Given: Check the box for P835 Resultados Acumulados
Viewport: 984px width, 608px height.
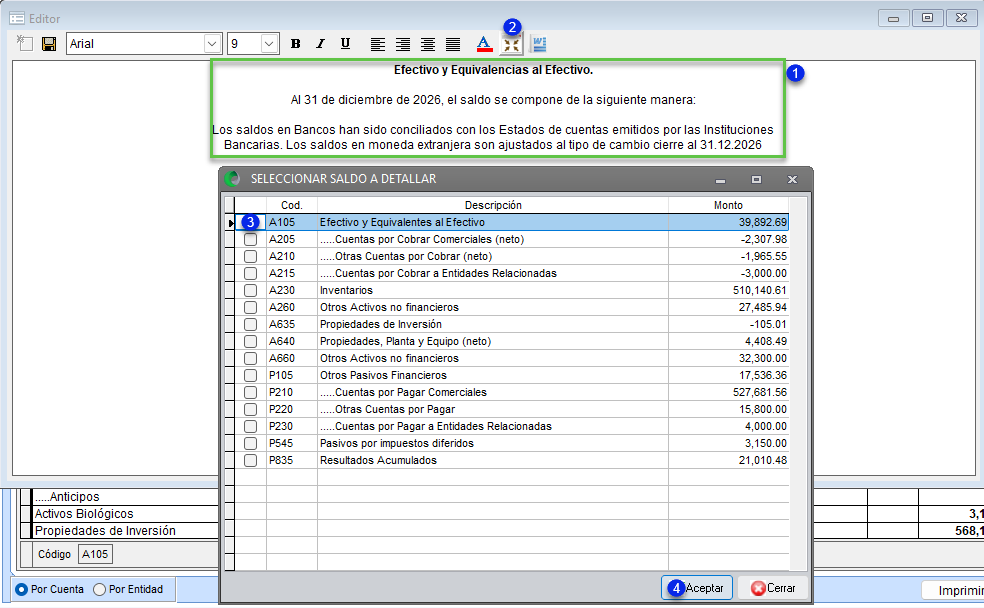Looking at the screenshot, I should (250, 460).
